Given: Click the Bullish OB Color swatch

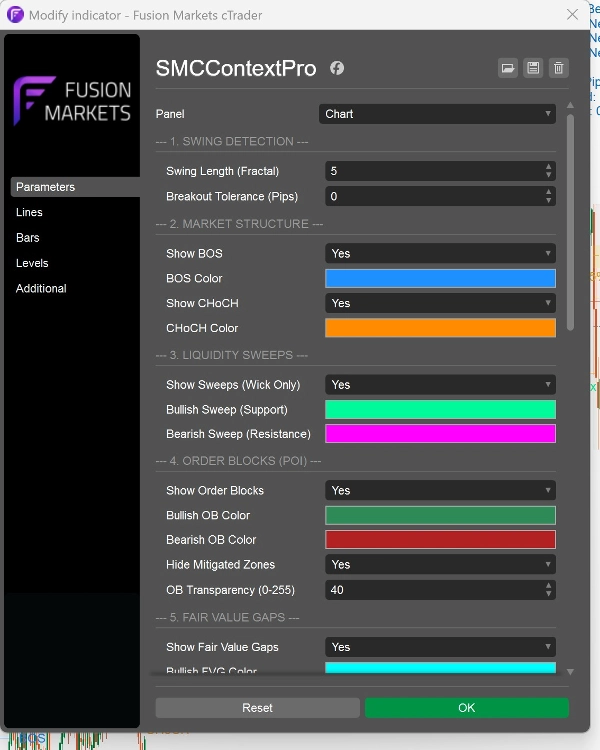Looking at the screenshot, I should (x=440, y=515).
